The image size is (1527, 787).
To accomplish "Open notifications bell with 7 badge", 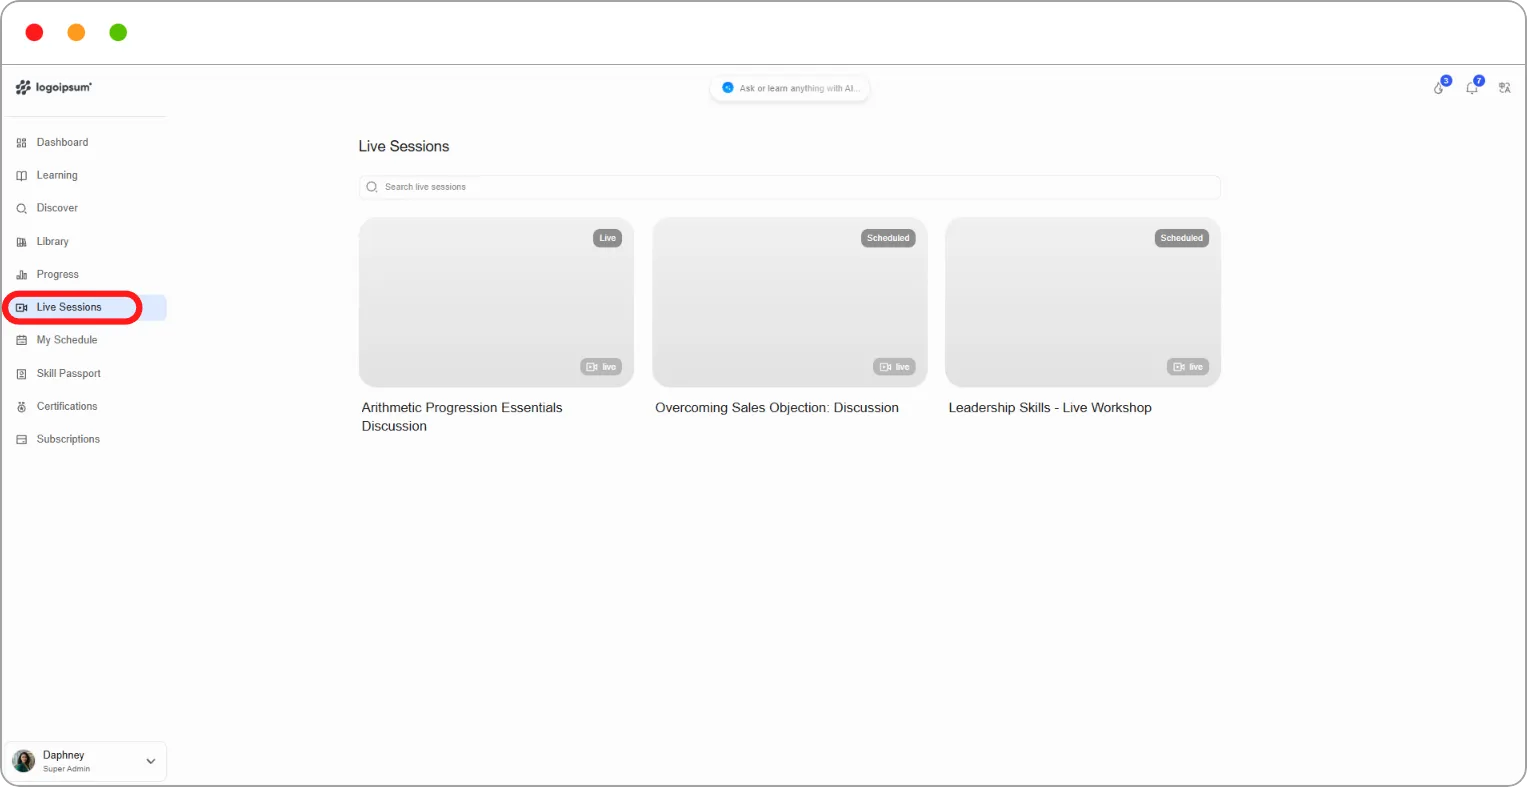I will pos(1472,88).
